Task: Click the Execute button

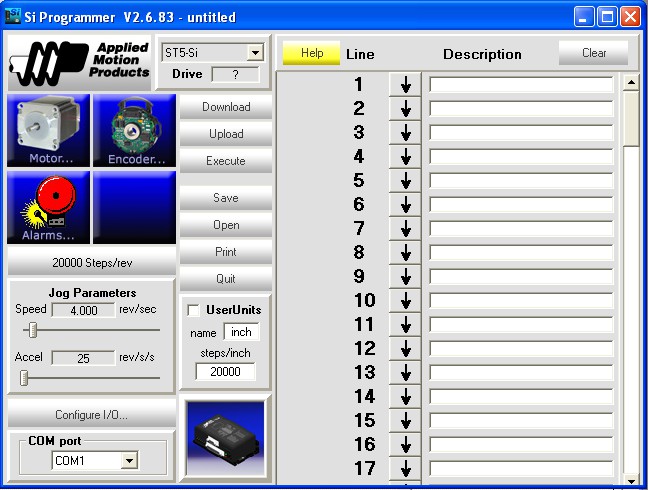Action: coord(226,161)
